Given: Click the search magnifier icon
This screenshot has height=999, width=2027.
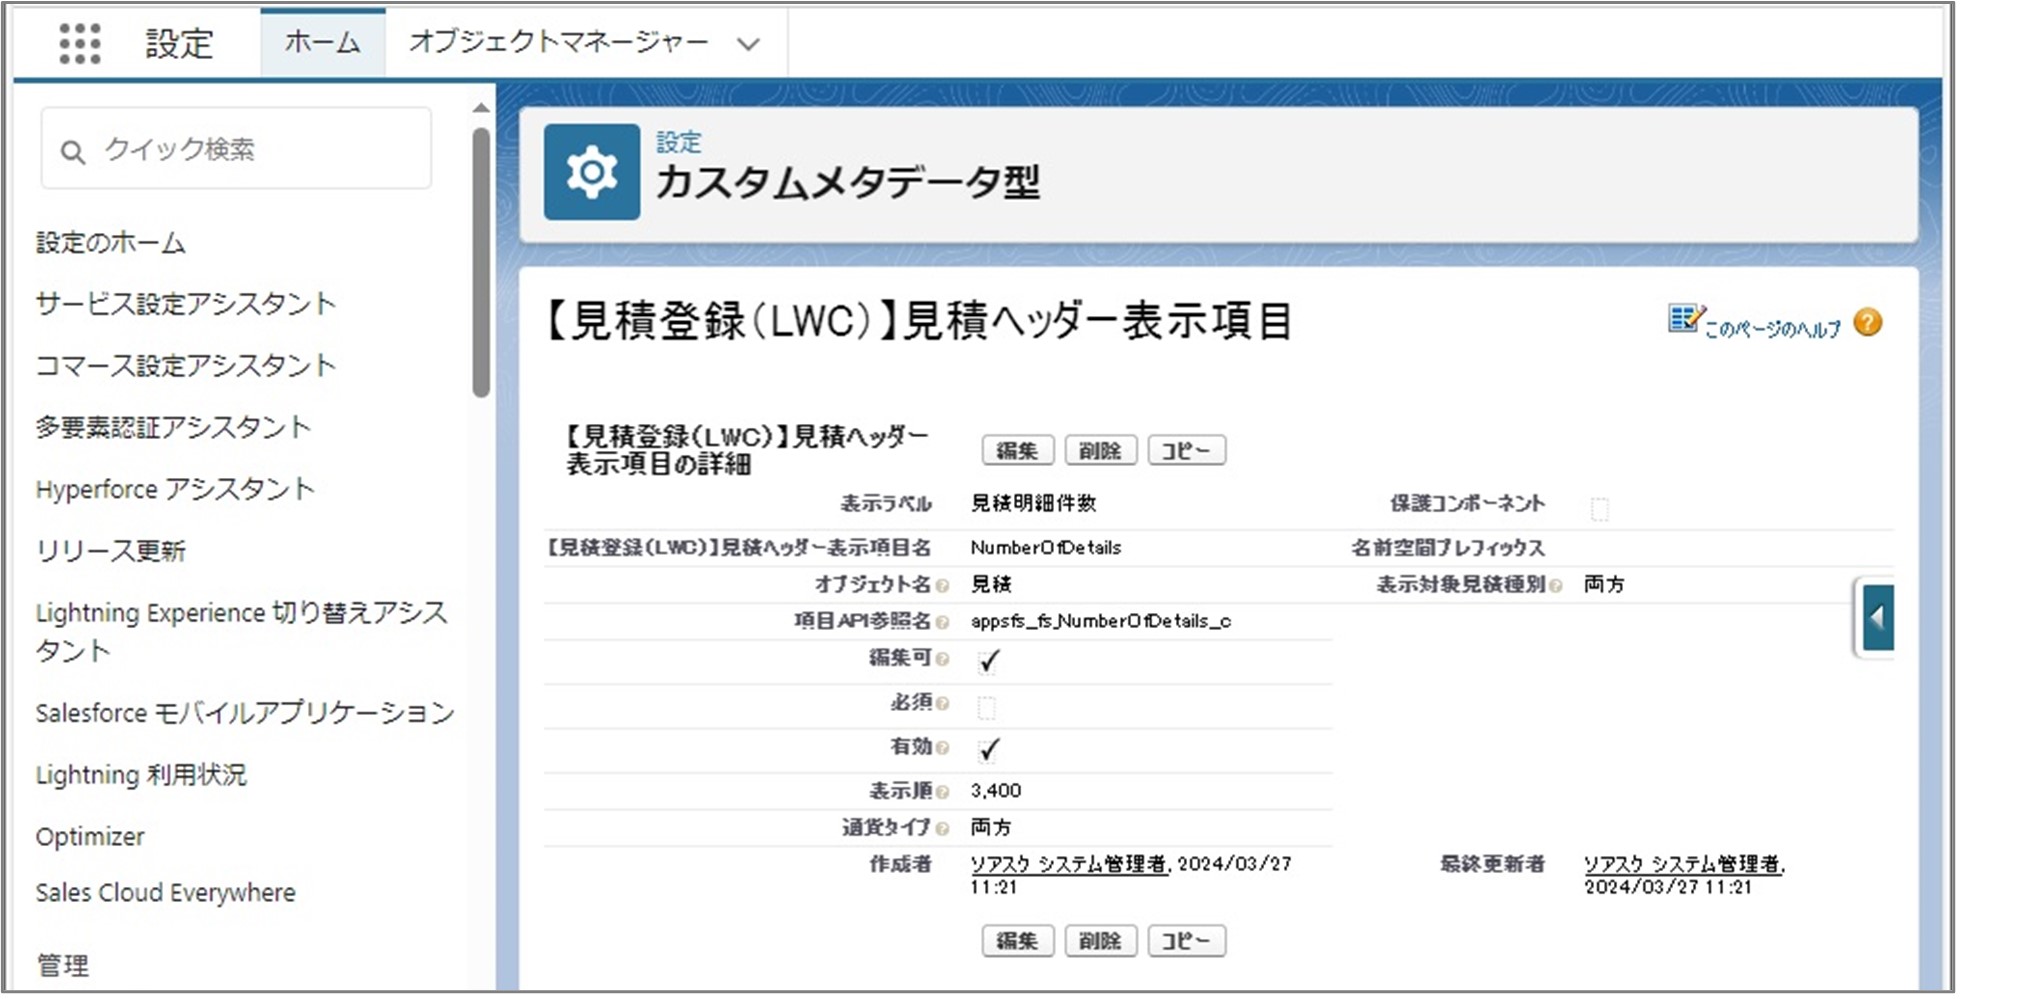Looking at the screenshot, I should [x=73, y=152].
